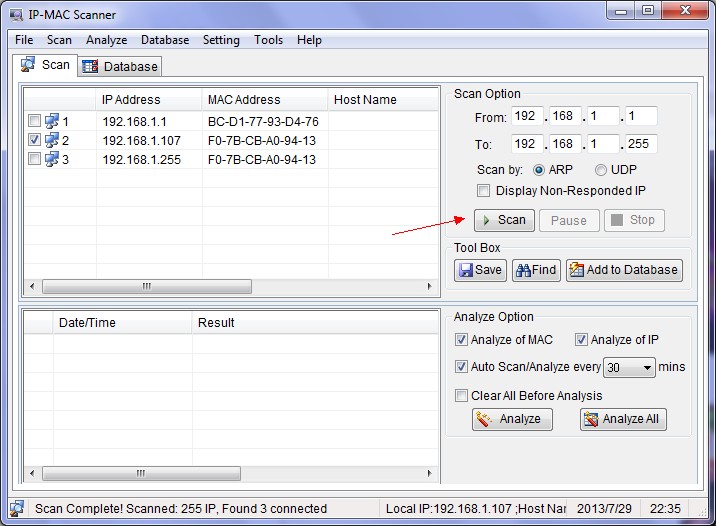Screen dimensions: 716x526
Task: Open the Tools menu
Action: coord(268,40)
